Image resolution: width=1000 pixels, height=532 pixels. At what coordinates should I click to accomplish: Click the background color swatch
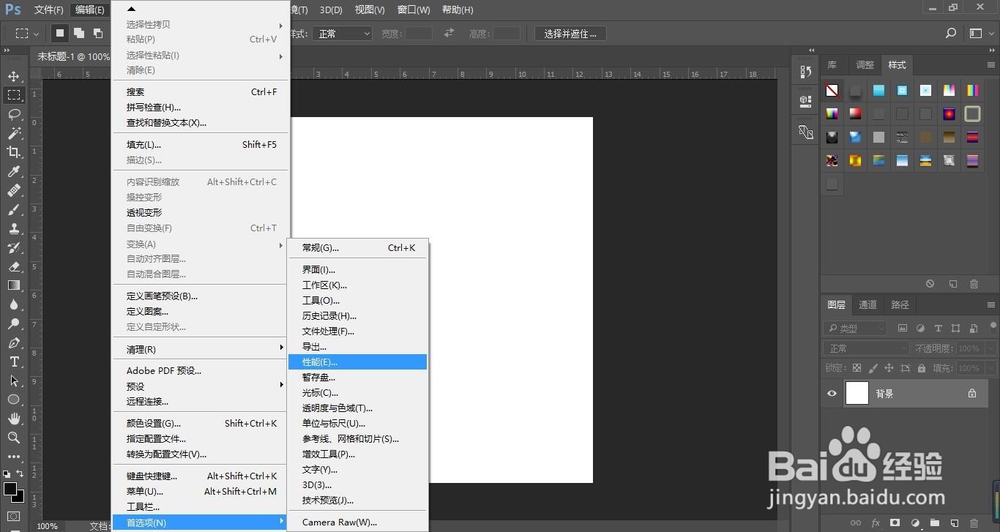pos(17,496)
